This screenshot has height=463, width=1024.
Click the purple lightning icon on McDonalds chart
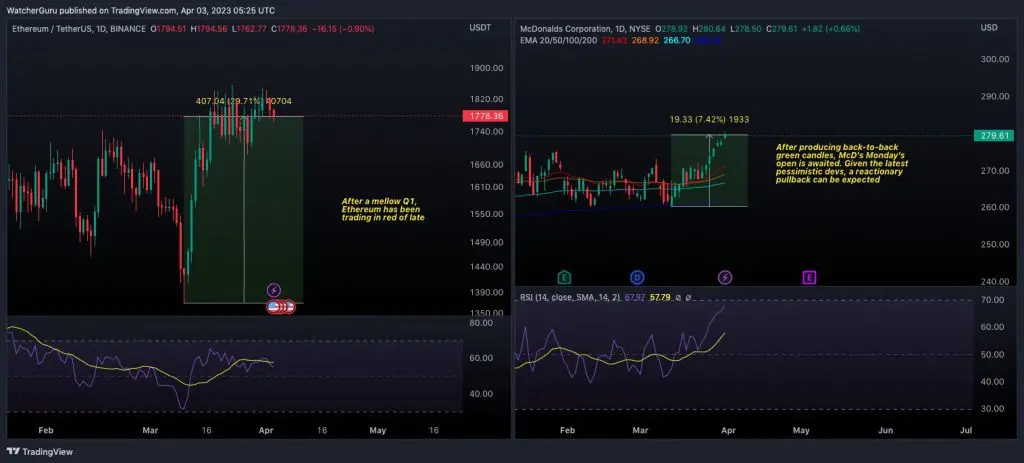point(725,278)
